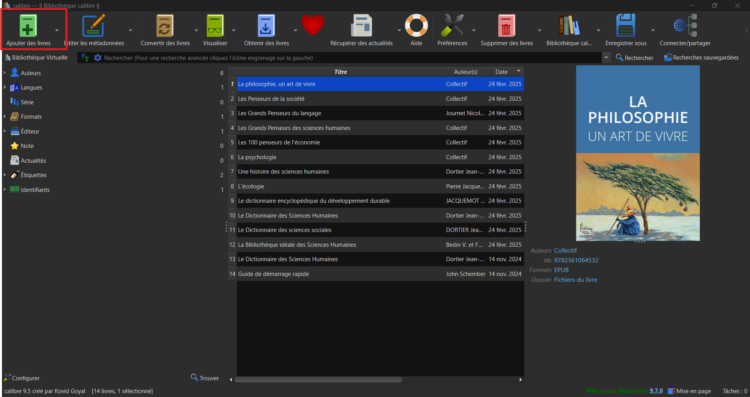Screen dimensions: 750x397
Task: Open Bibliothèque calibre library icon
Action: (x=569, y=25)
